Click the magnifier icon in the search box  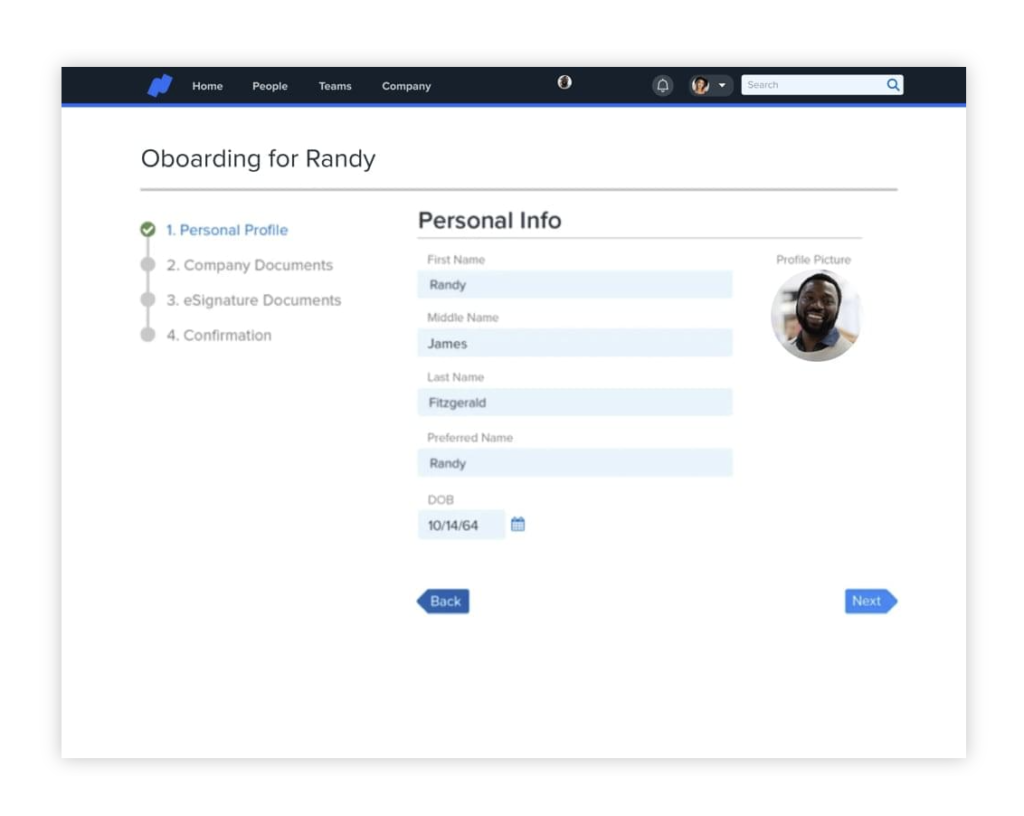pyautogui.click(x=892, y=85)
